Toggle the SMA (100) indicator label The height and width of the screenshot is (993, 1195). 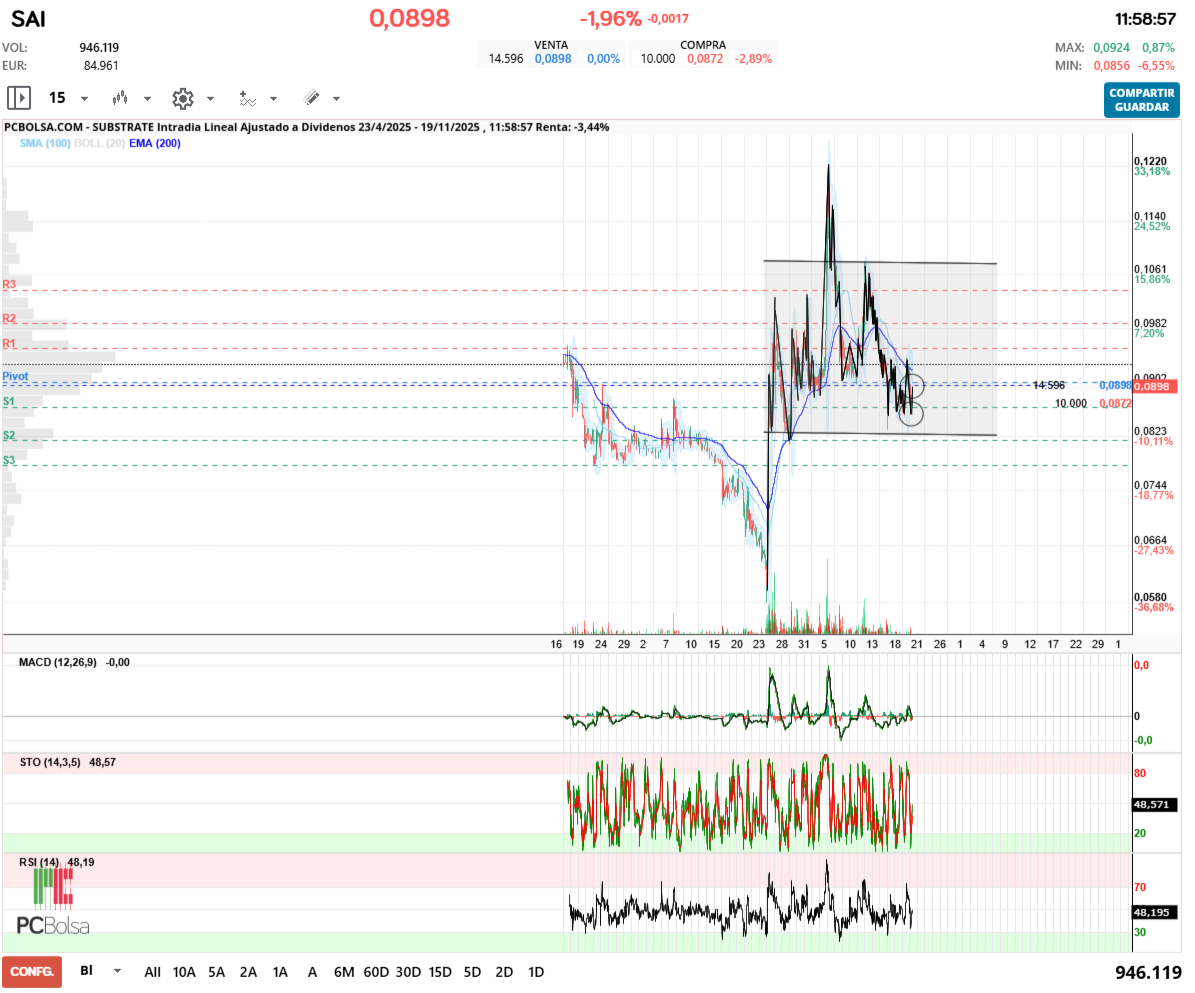click(x=45, y=143)
